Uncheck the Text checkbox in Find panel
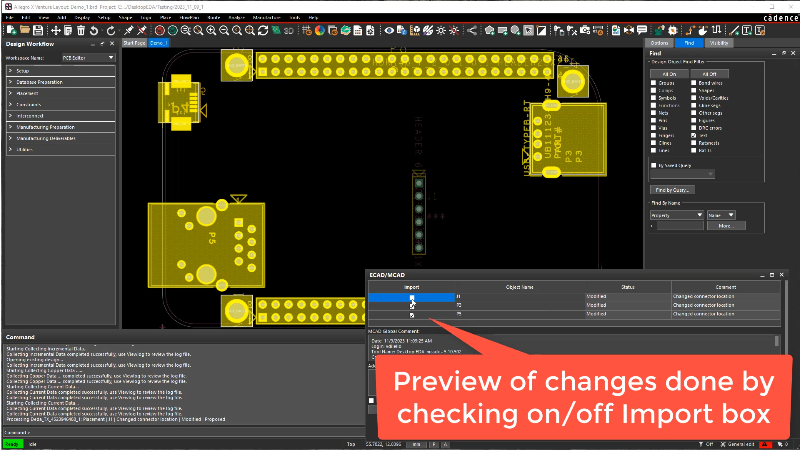This screenshot has width=800, height=450. click(x=694, y=134)
